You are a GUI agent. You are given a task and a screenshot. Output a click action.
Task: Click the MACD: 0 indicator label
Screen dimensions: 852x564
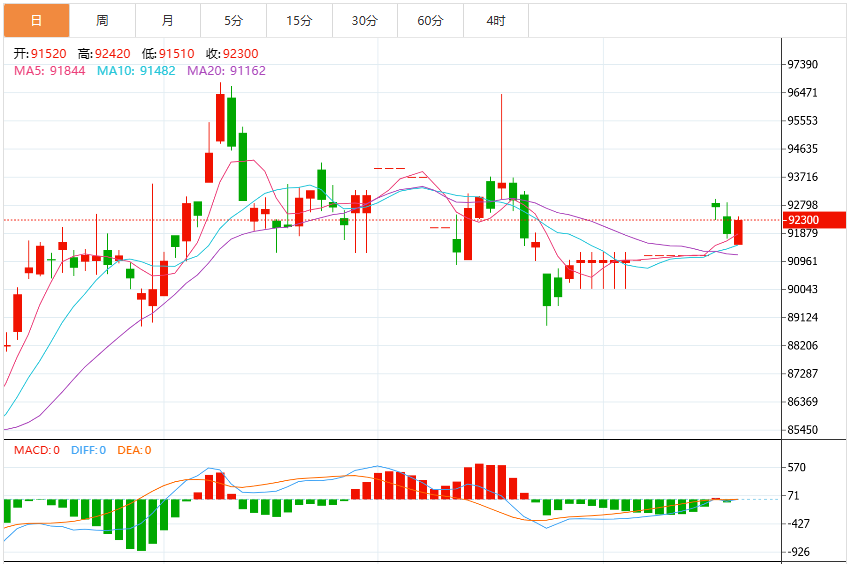[36, 450]
